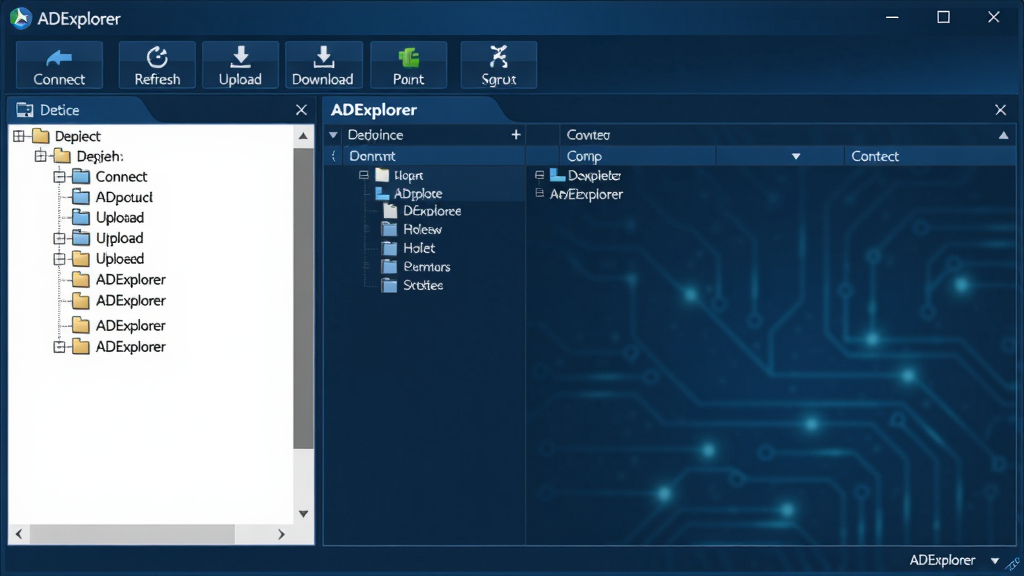Select the Hoprt folder icon
The image size is (1024, 576).
(383, 175)
